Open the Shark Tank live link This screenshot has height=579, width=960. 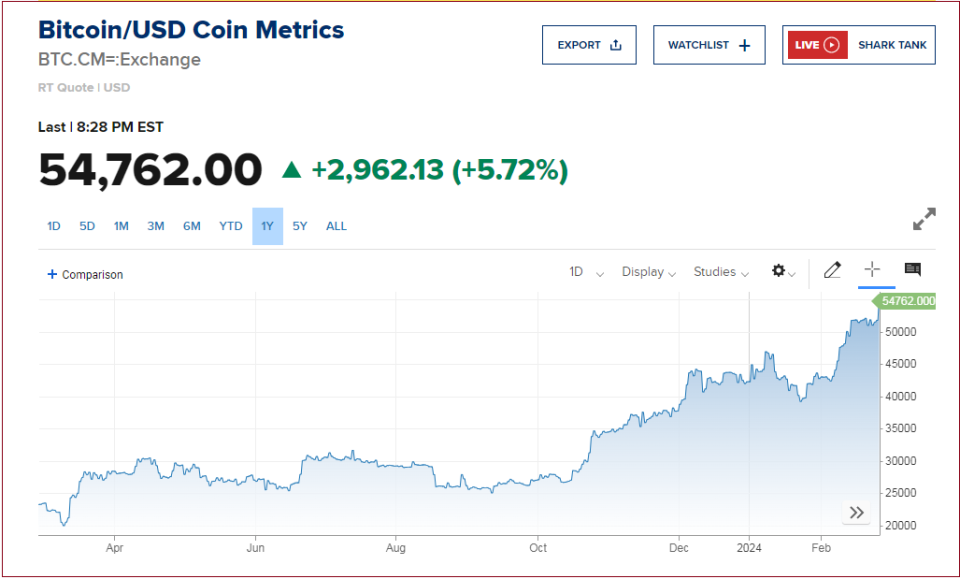892,45
